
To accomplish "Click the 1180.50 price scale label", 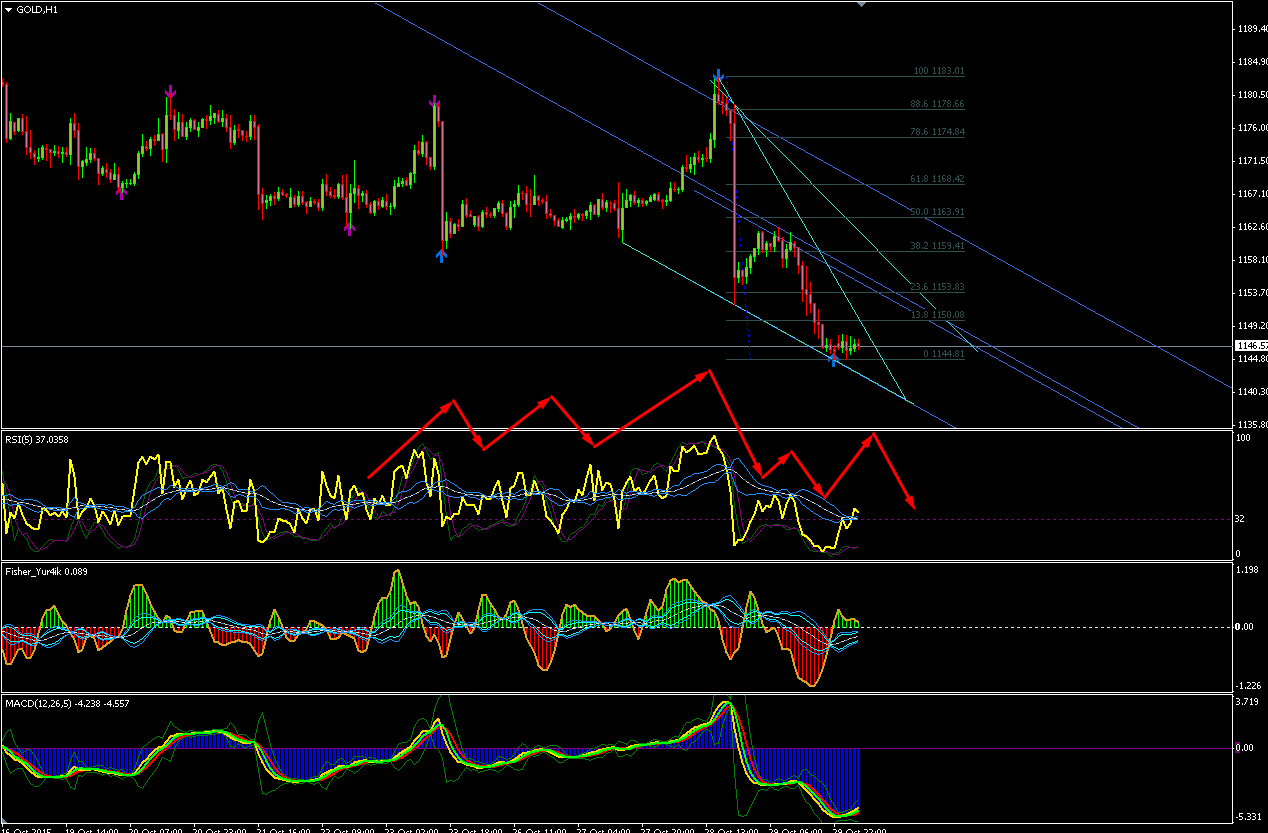I will point(1250,95).
